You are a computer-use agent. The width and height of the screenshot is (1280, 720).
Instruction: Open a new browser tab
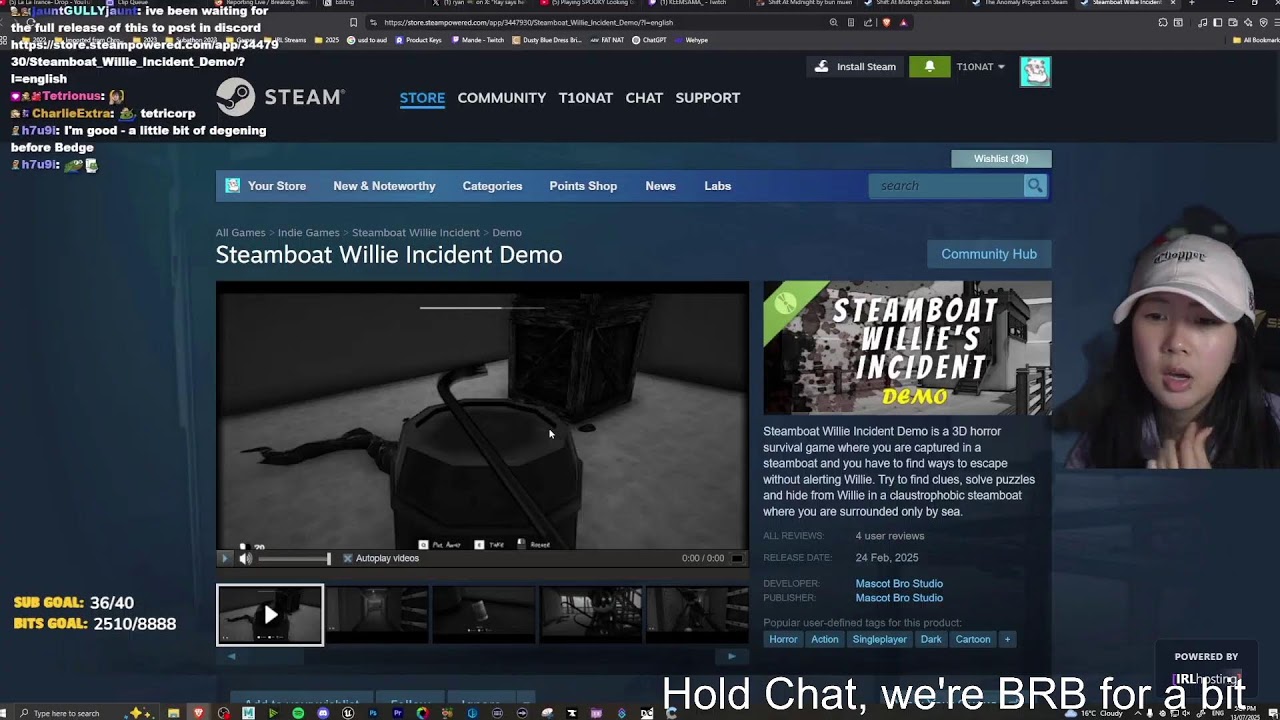pyautogui.click(x=1191, y=3)
